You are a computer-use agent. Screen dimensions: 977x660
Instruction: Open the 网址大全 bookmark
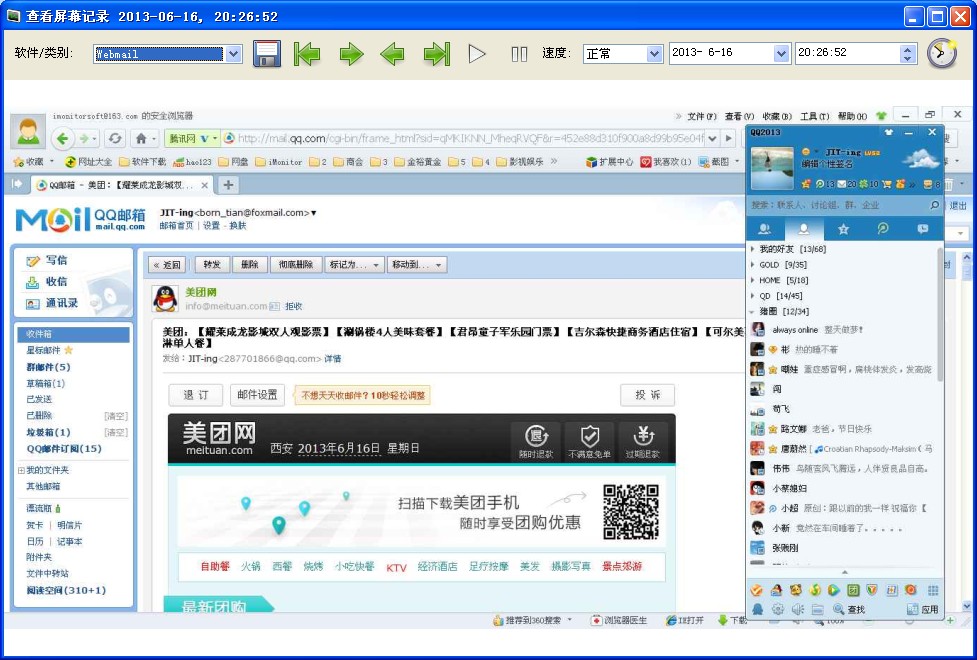click(x=88, y=162)
